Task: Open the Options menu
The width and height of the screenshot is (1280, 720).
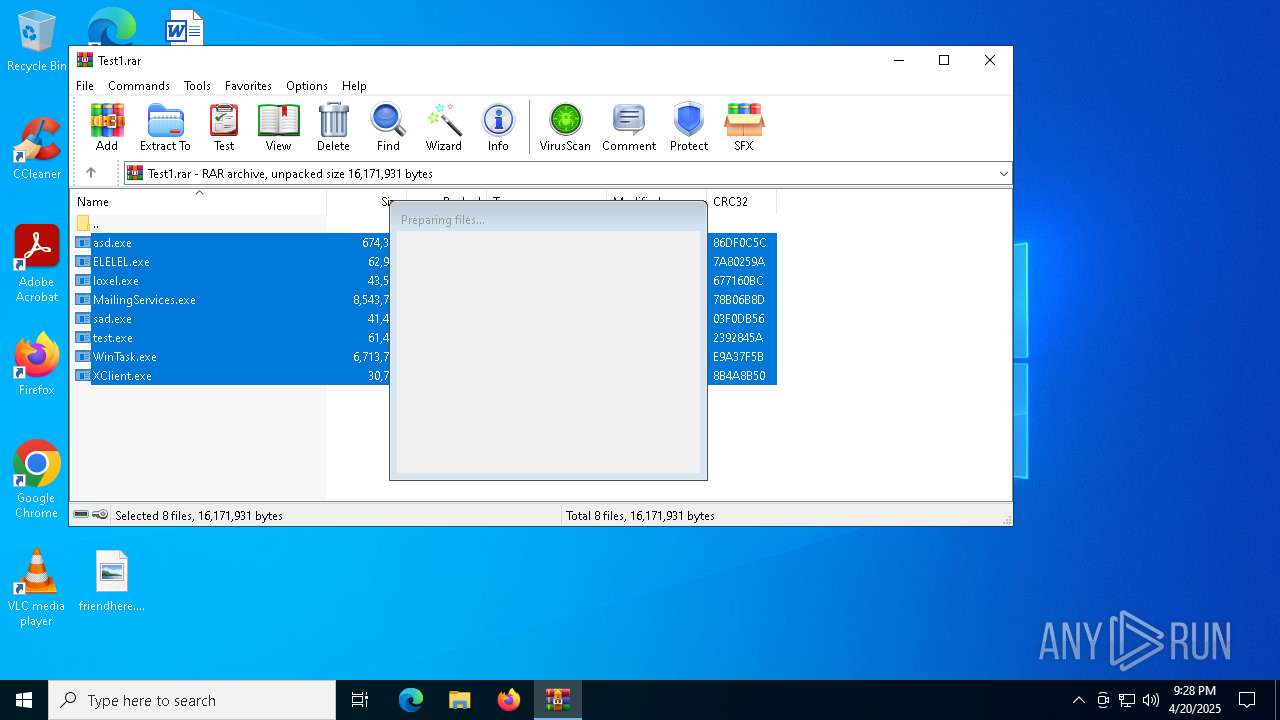Action: 307,86
